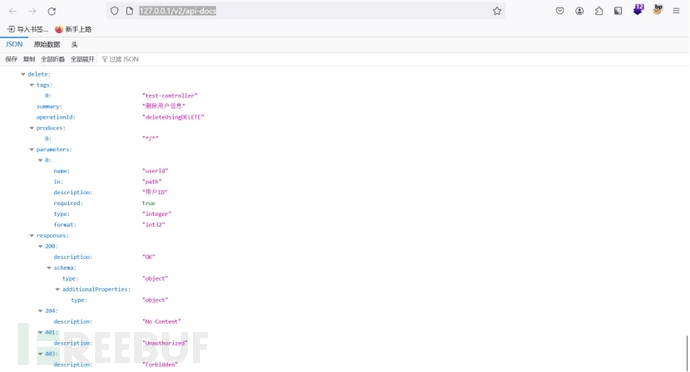Select the "userId" value
This screenshot has width=690, height=372.
coord(155,171)
